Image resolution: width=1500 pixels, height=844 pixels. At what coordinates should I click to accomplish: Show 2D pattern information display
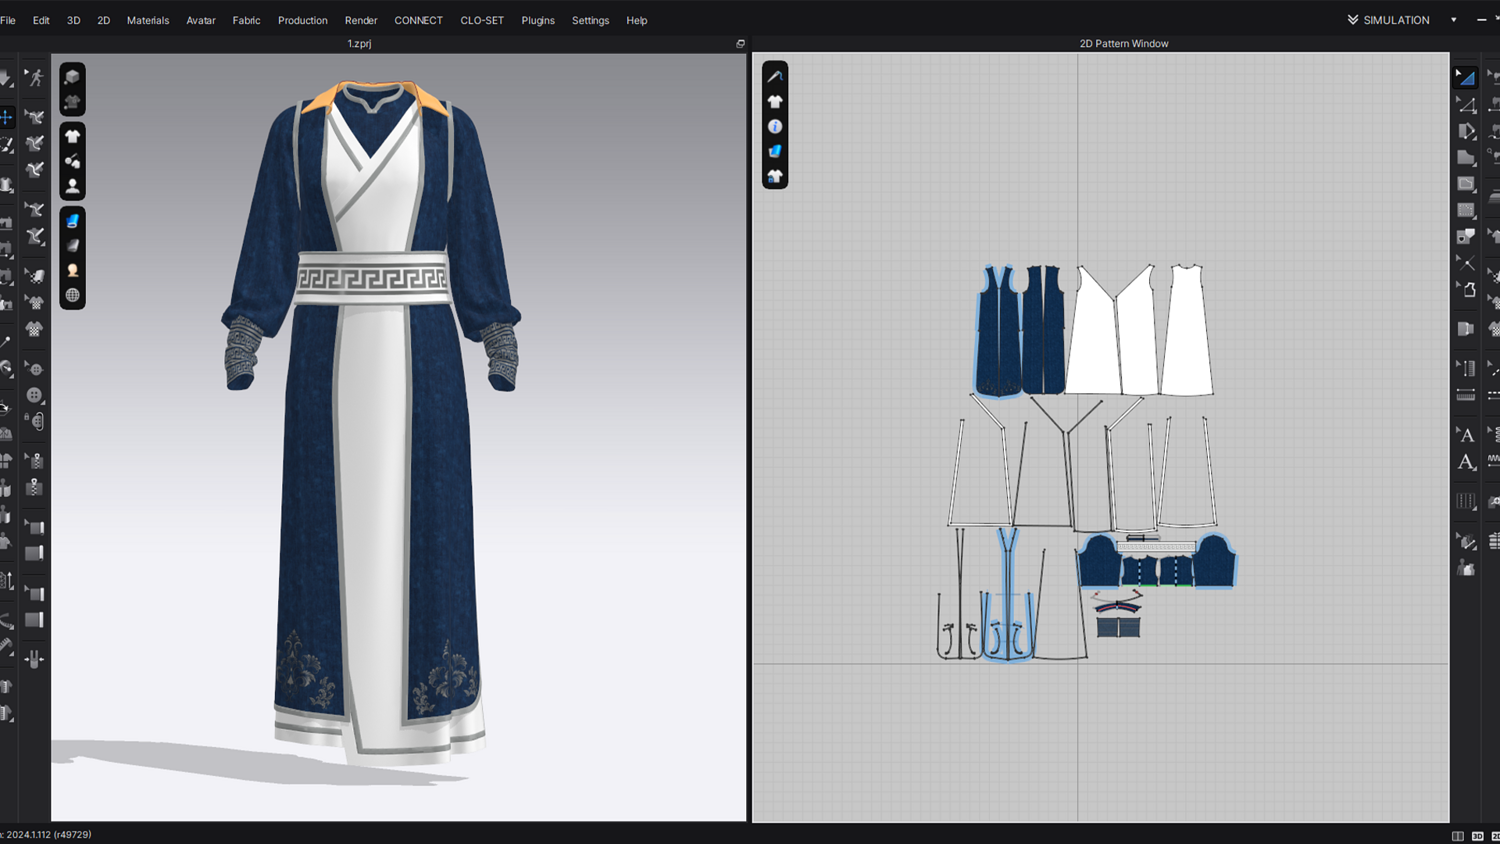[x=775, y=126]
